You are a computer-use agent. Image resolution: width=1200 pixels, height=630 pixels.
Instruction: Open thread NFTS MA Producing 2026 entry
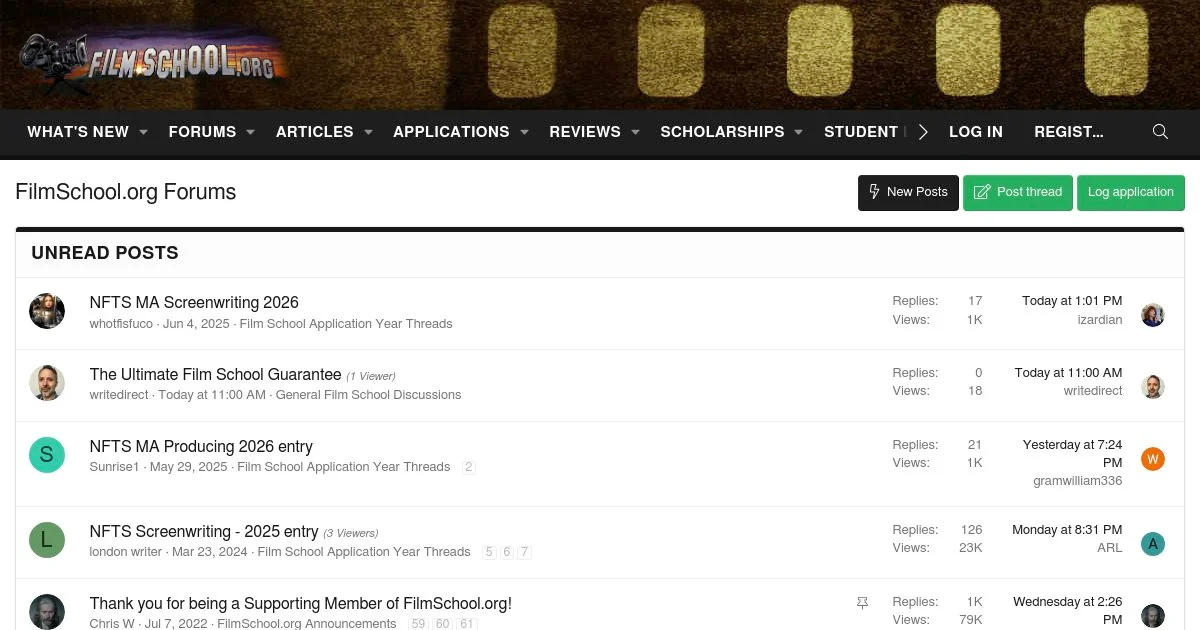click(x=201, y=446)
